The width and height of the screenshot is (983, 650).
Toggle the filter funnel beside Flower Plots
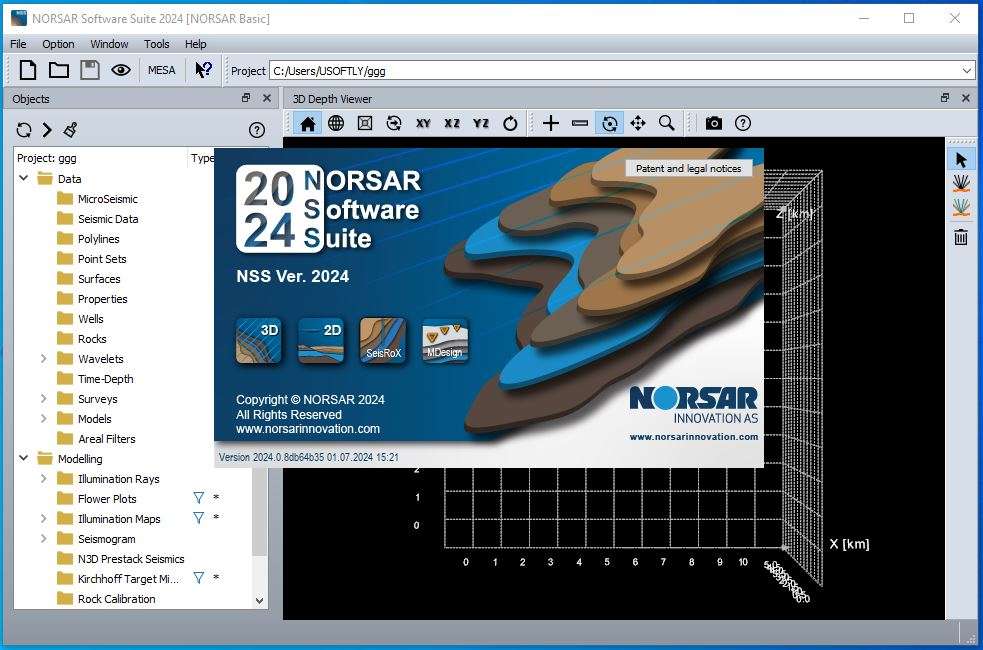[x=198, y=499]
